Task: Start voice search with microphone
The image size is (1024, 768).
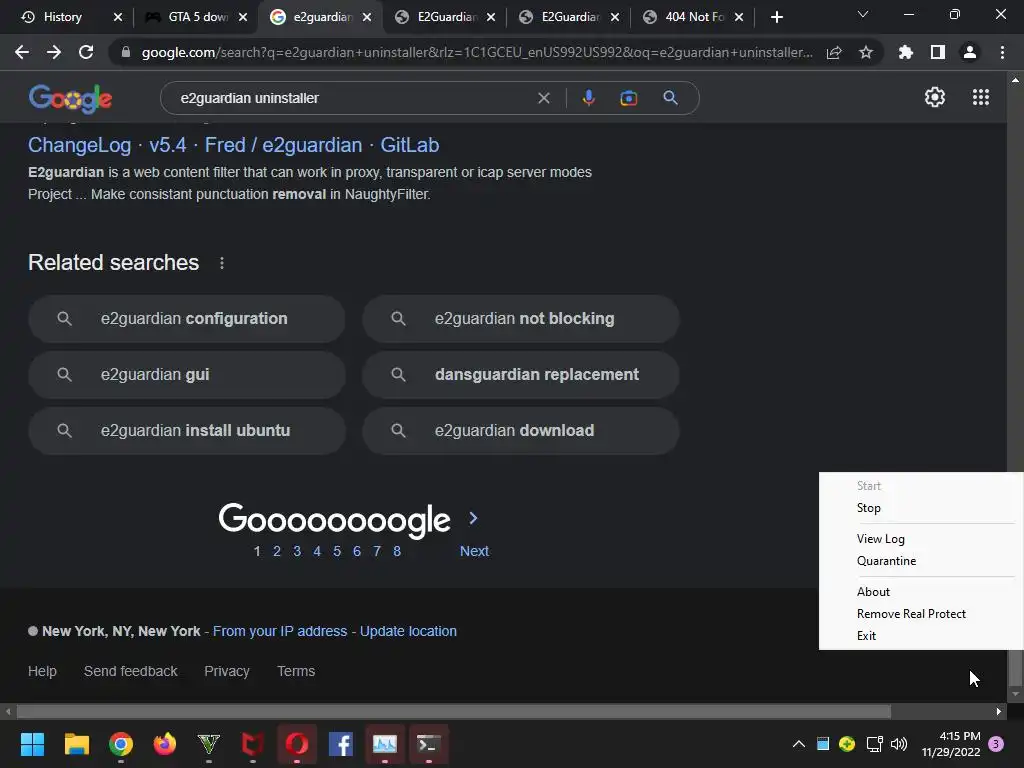Action: [588, 98]
